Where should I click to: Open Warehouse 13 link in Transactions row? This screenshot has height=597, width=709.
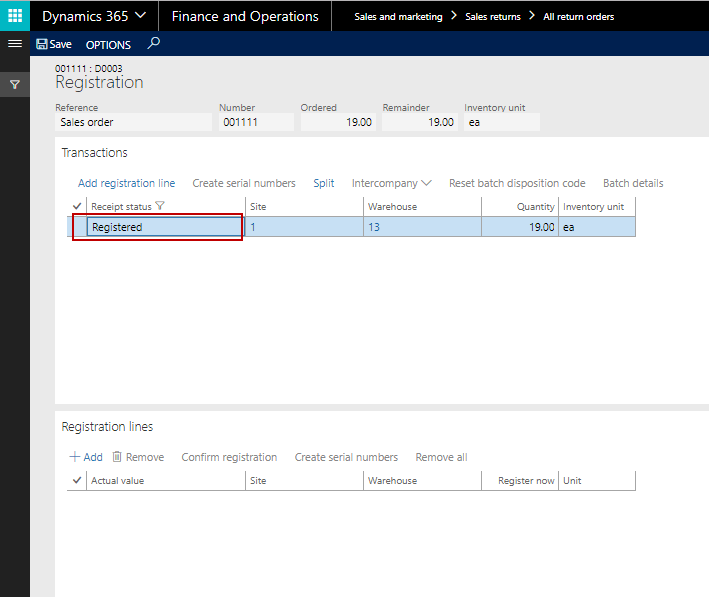(373, 227)
